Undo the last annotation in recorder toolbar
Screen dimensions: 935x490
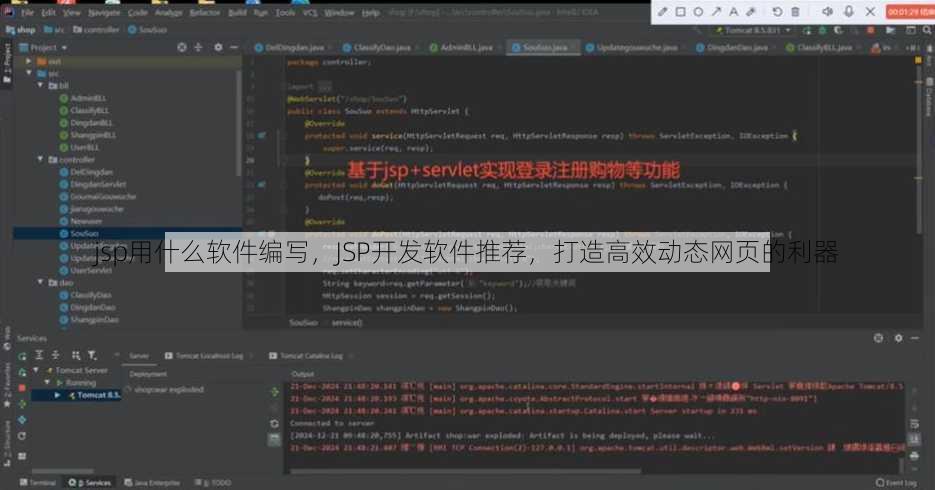(x=777, y=11)
